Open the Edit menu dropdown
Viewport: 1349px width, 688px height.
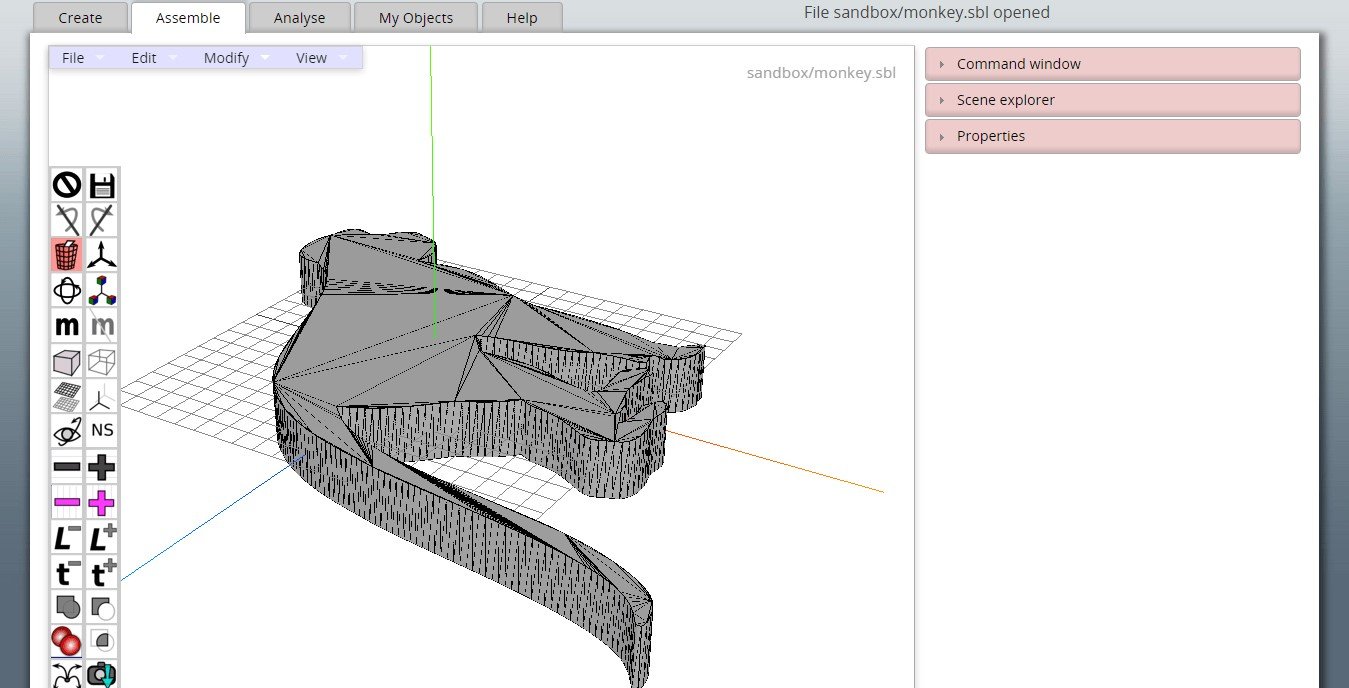[154, 58]
